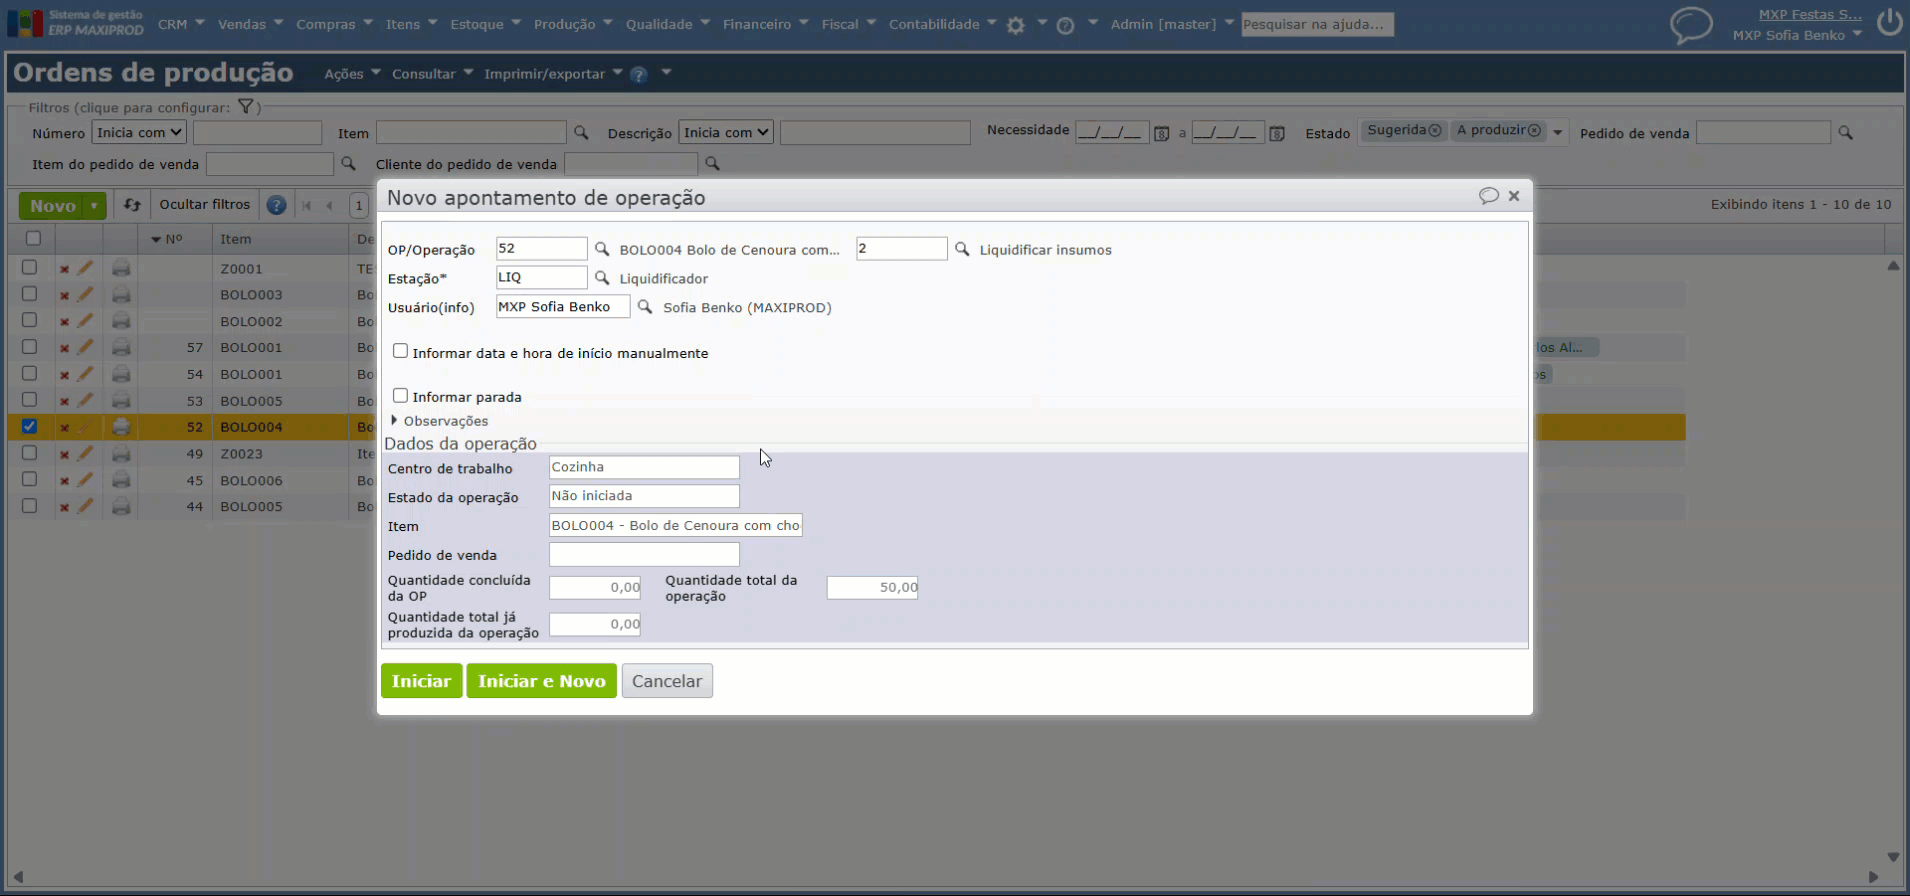The width and height of the screenshot is (1910, 896).
Task: Open the comment bubble in dialog header
Action: [x=1489, y=196]
